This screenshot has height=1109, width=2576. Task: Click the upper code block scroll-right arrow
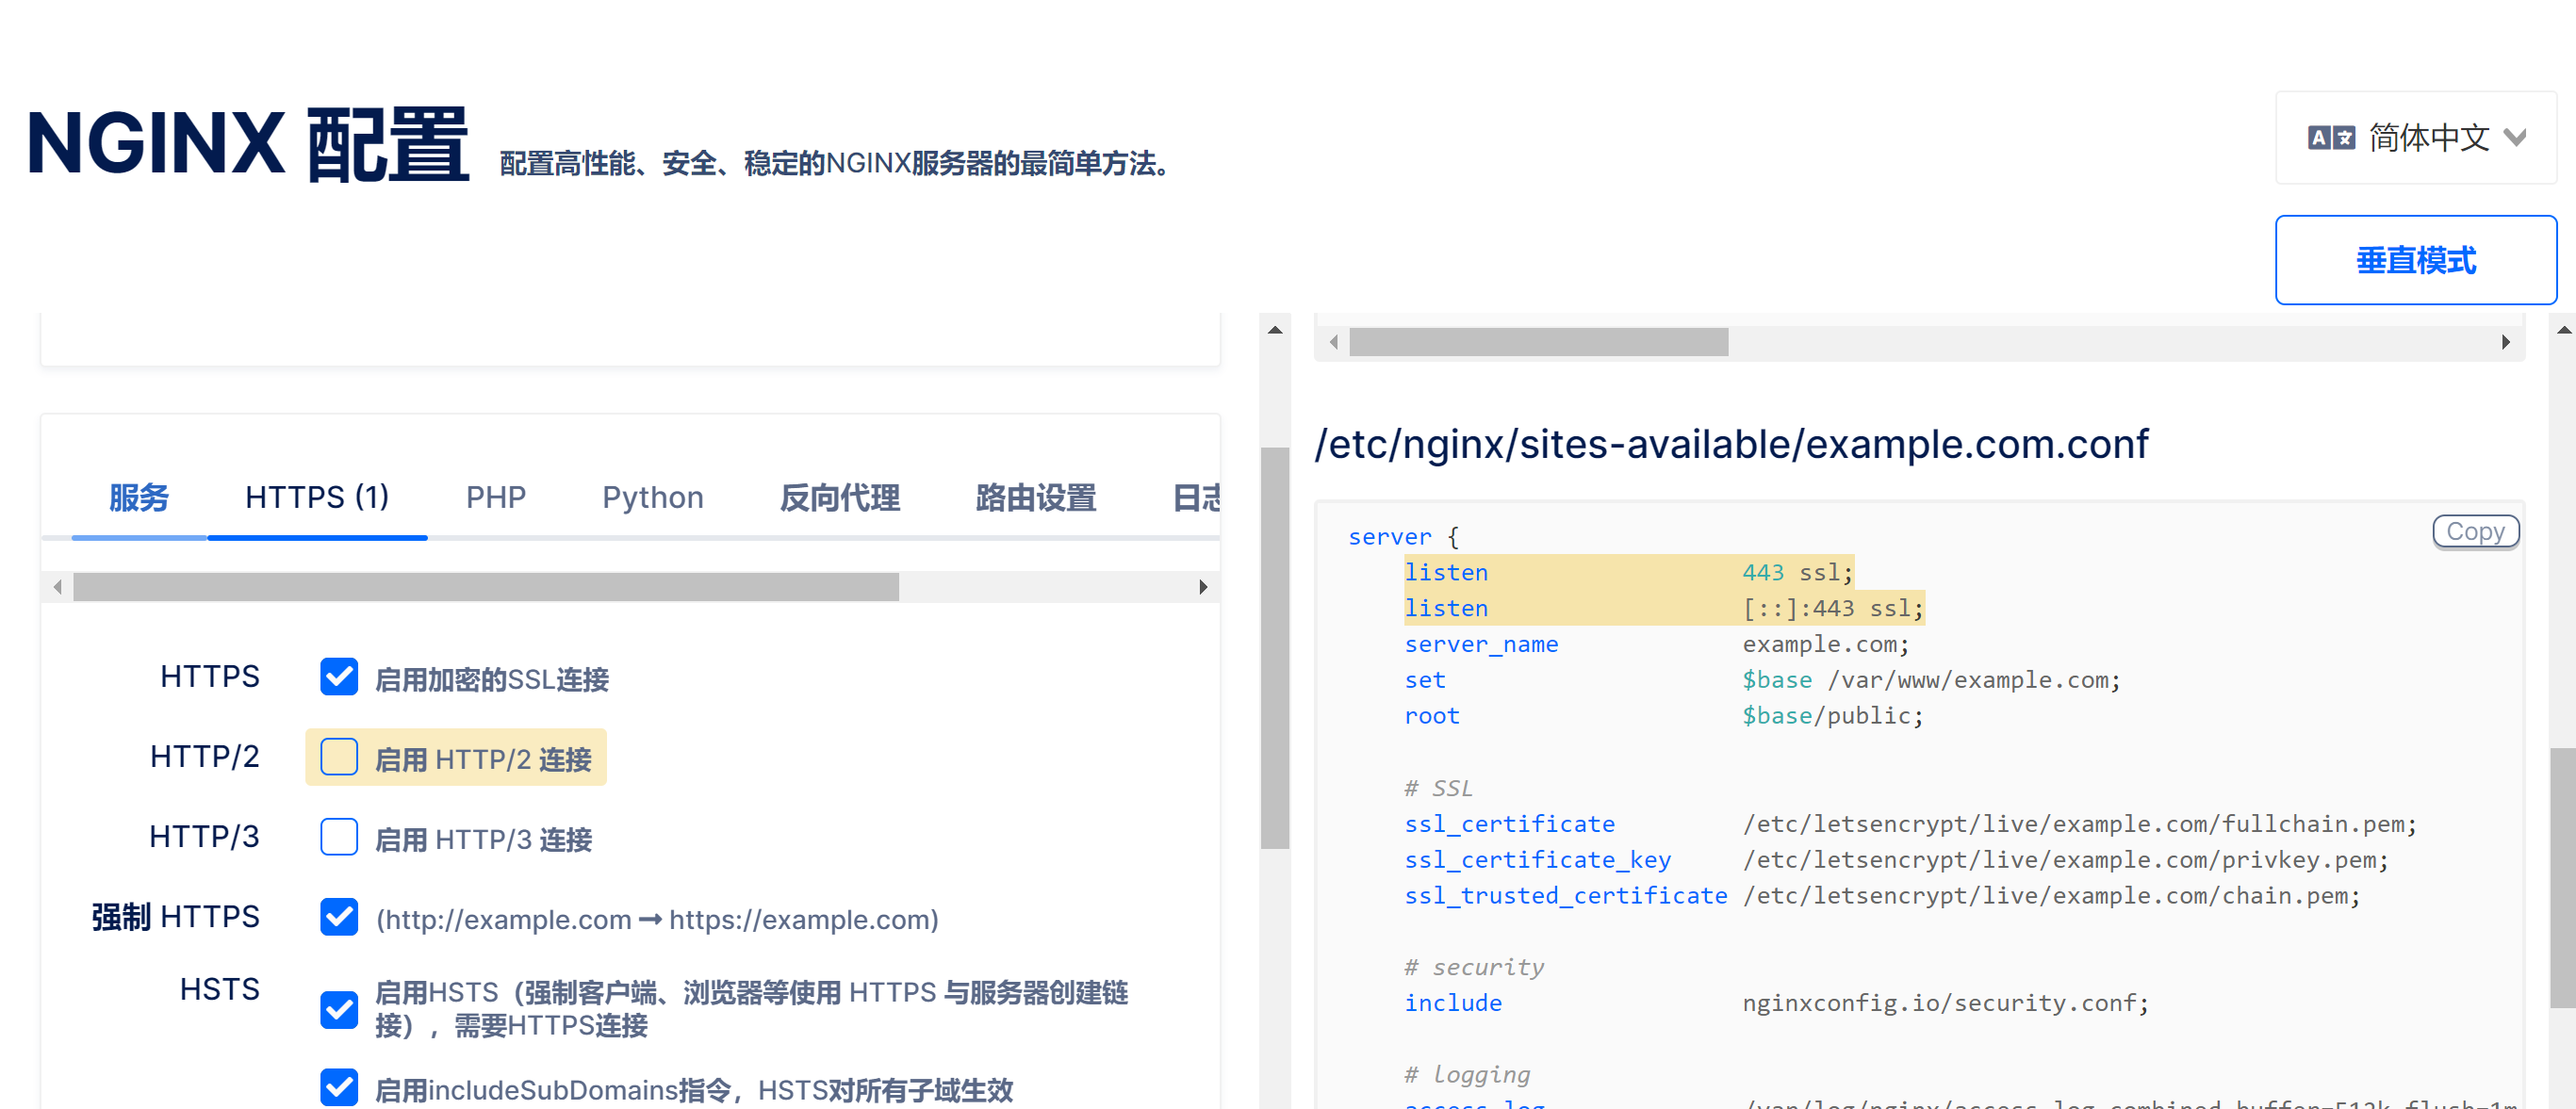pos(2506,342)
